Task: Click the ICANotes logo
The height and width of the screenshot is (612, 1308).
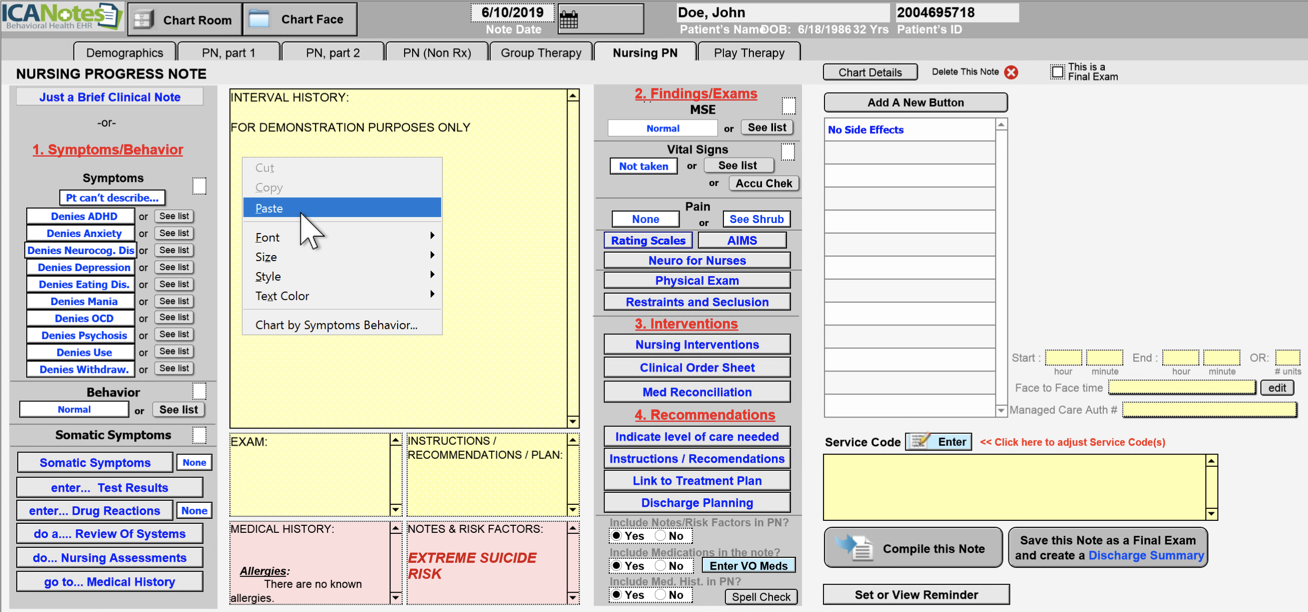Action: [x=62, y=17]
